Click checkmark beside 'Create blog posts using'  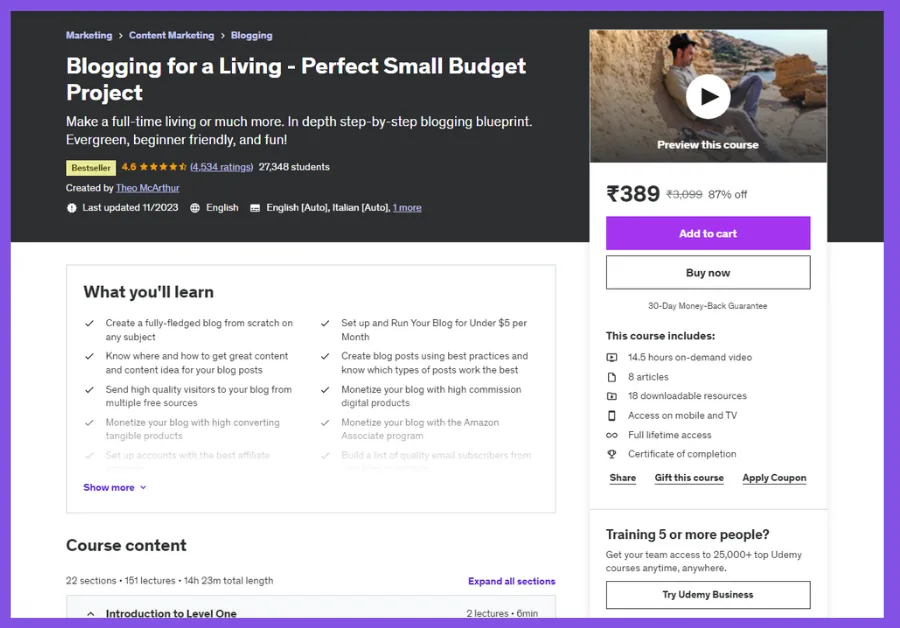click(x=325, y=356)
